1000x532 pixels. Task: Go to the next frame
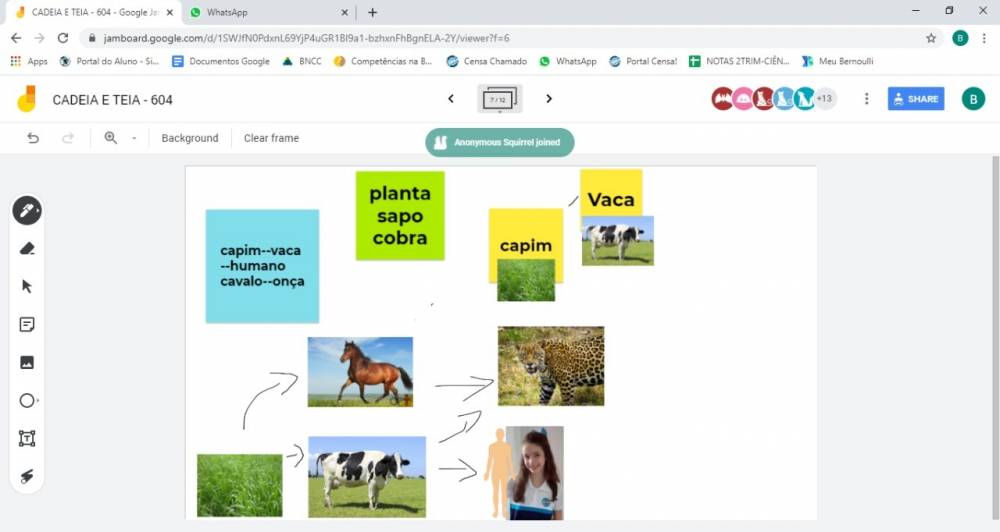pos(549,99)
